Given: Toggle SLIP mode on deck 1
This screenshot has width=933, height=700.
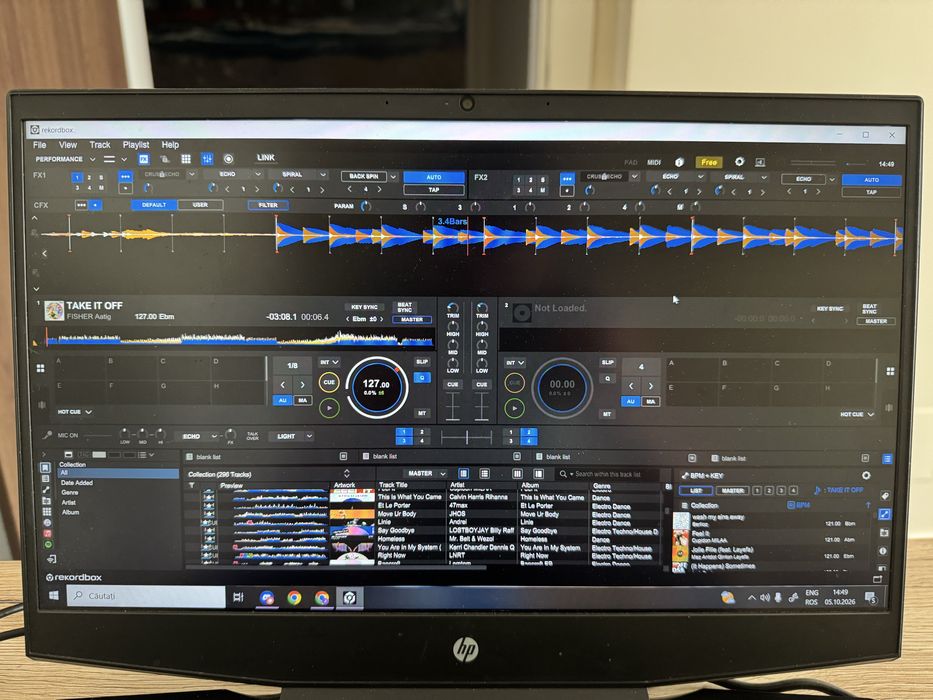Looking at the screenshot, I should coord(422,361).
